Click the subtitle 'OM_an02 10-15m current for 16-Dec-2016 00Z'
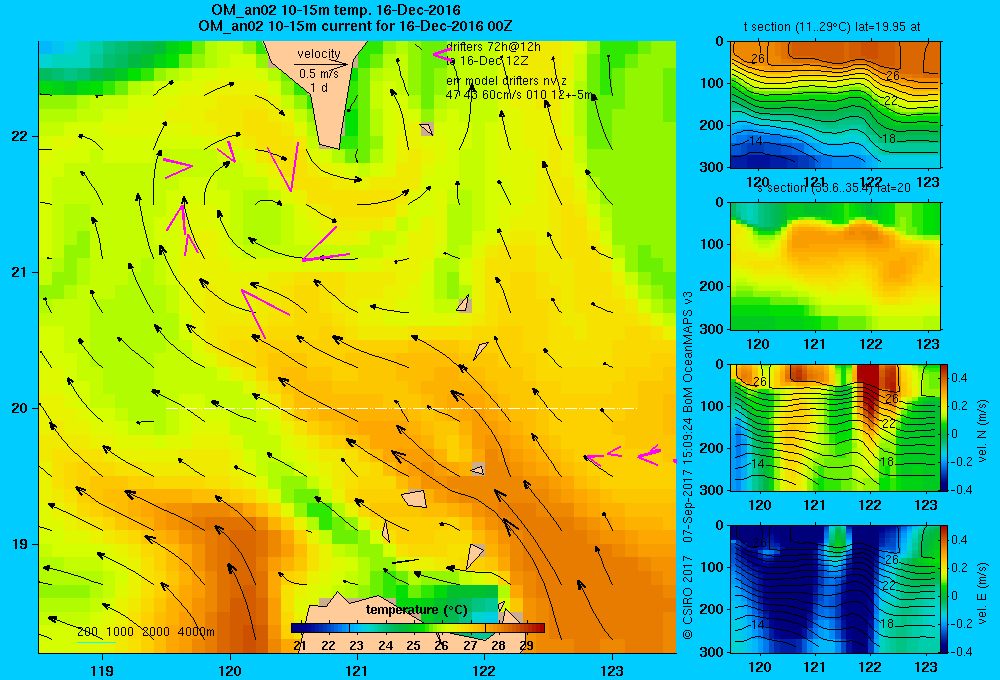The image size is (1000, 680). (x=355, y=26)
